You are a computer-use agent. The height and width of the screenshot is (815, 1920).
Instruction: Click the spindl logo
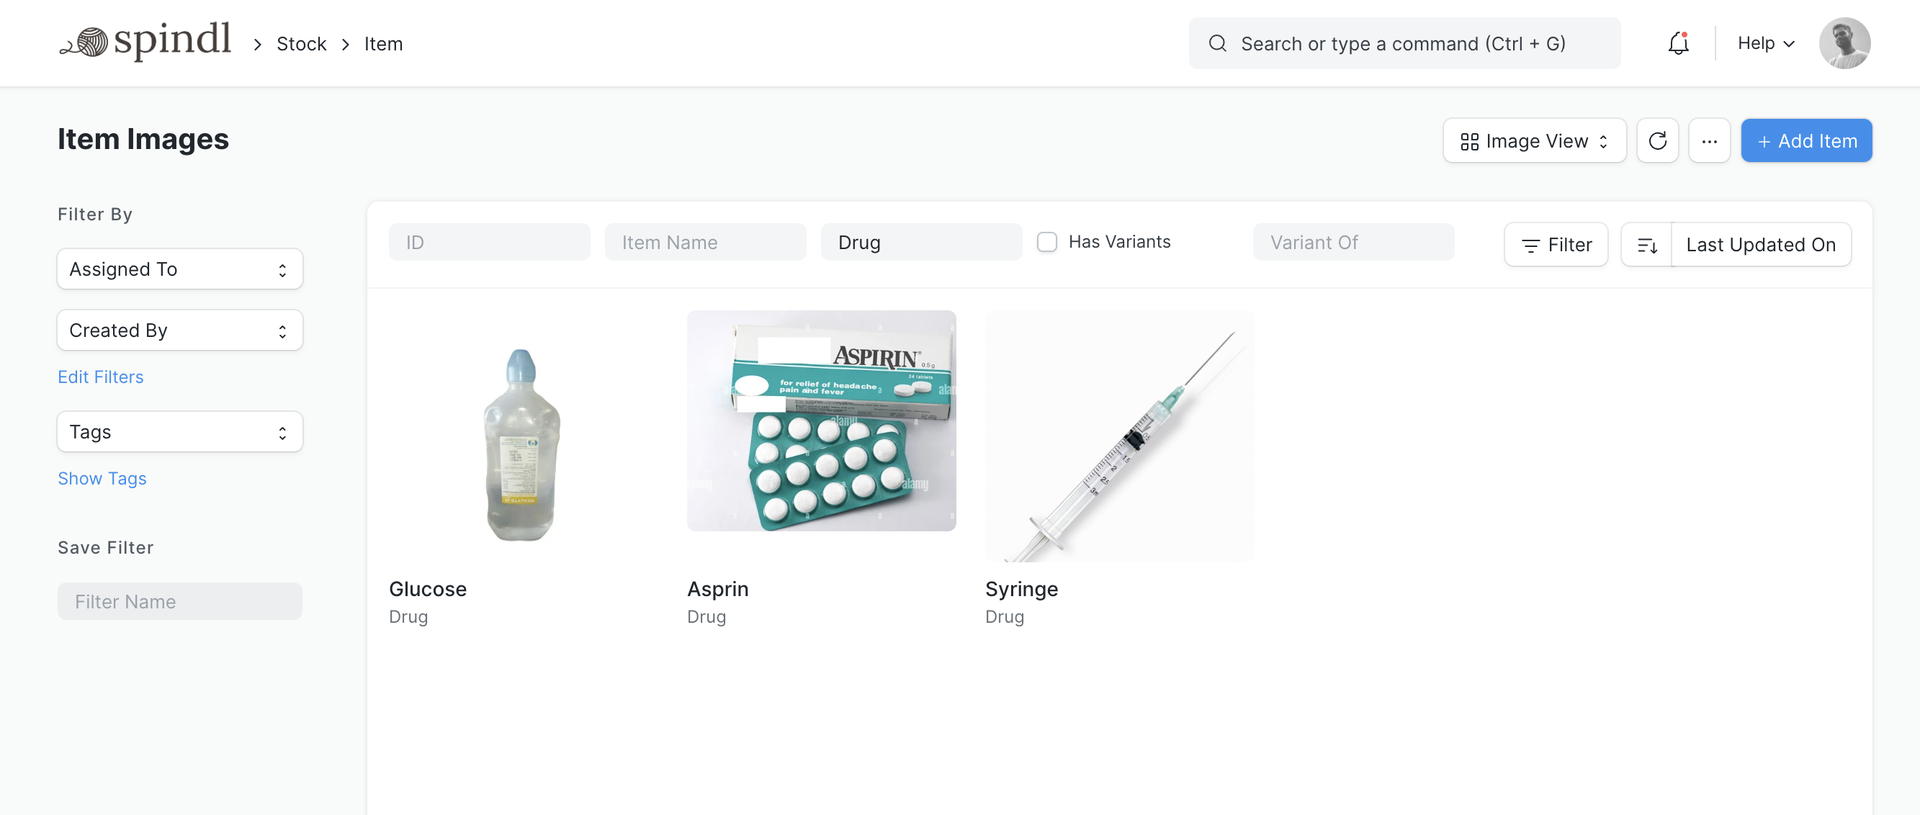[145, 42]
